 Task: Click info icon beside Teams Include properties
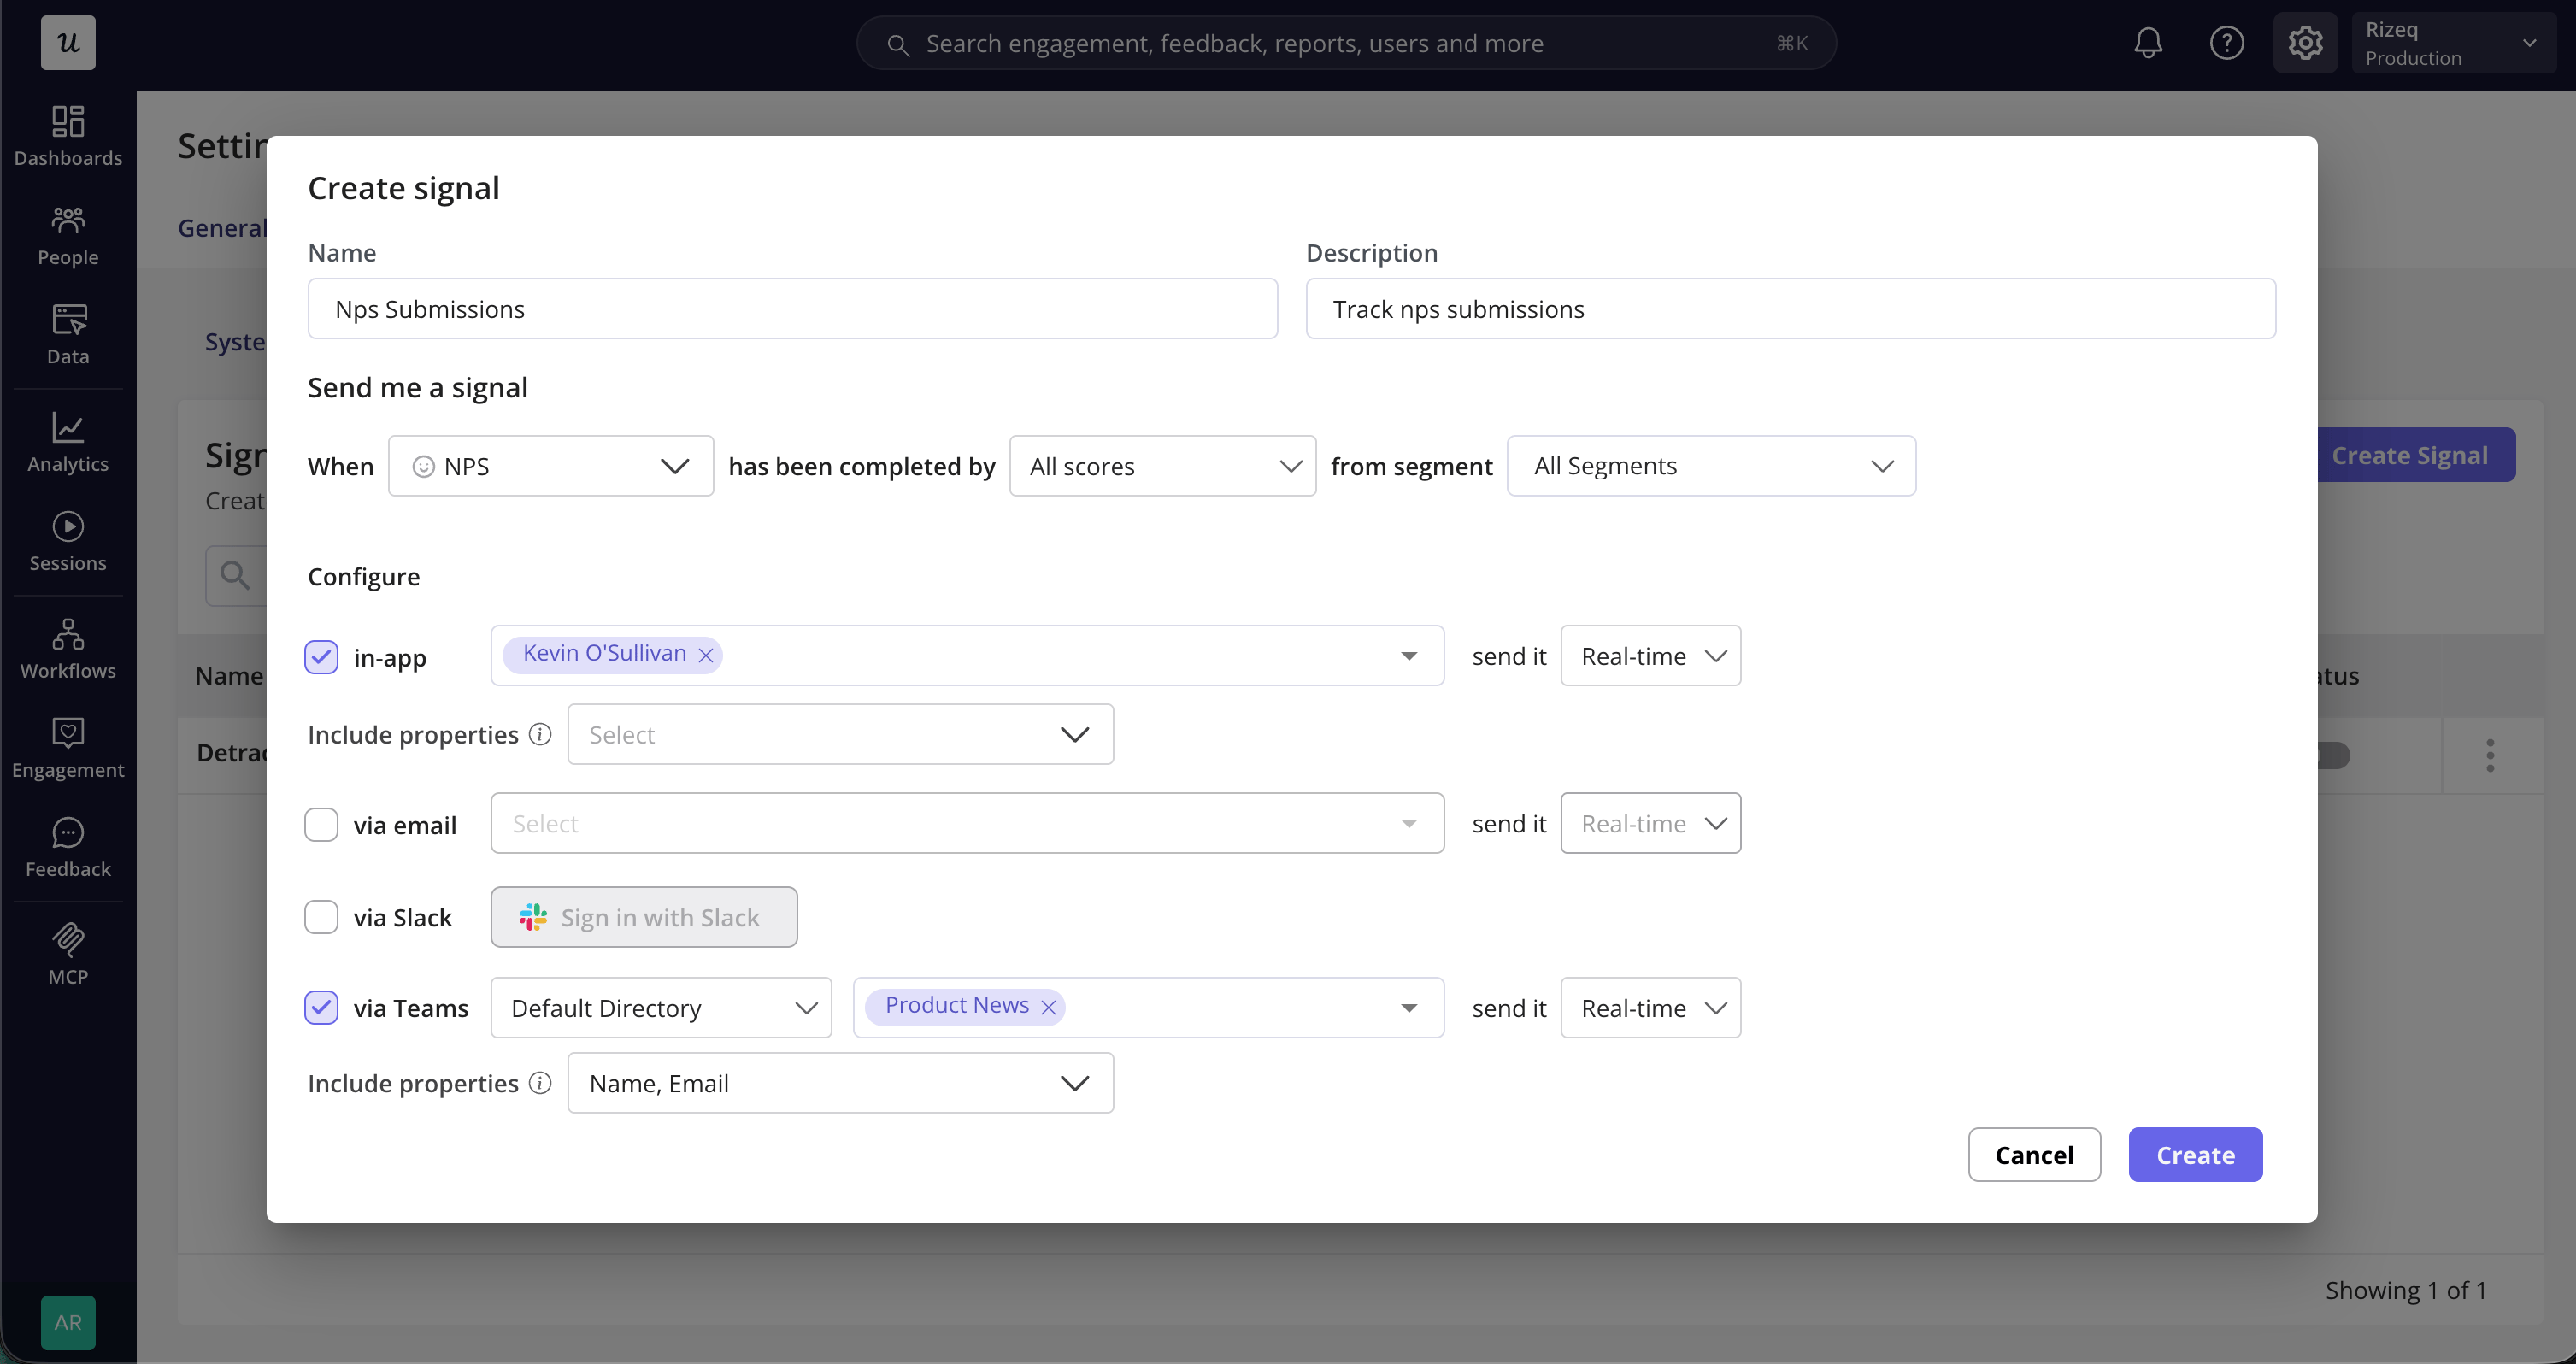pyautogui.click(x=540, y=1083)
